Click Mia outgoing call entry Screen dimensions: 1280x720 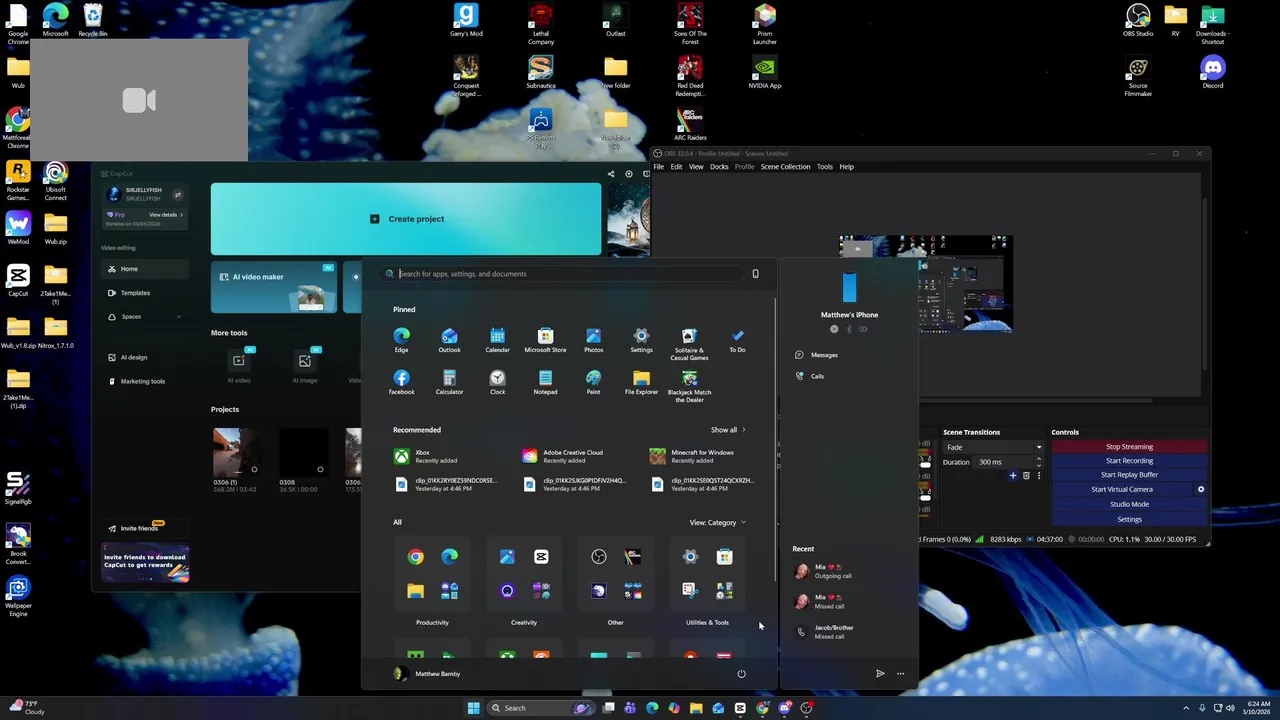pos(833,571)
